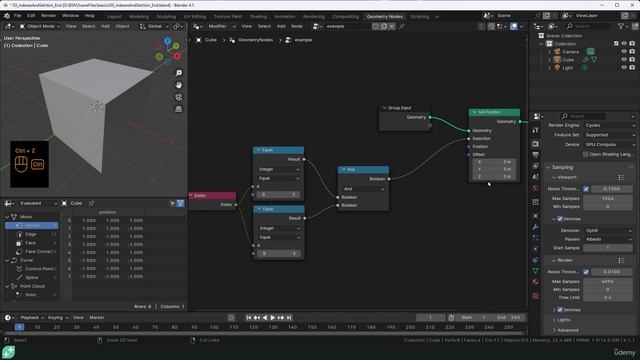Adjust Render Max Samples 4096 field
Screen dimensions: 640x360
point(608,282)
